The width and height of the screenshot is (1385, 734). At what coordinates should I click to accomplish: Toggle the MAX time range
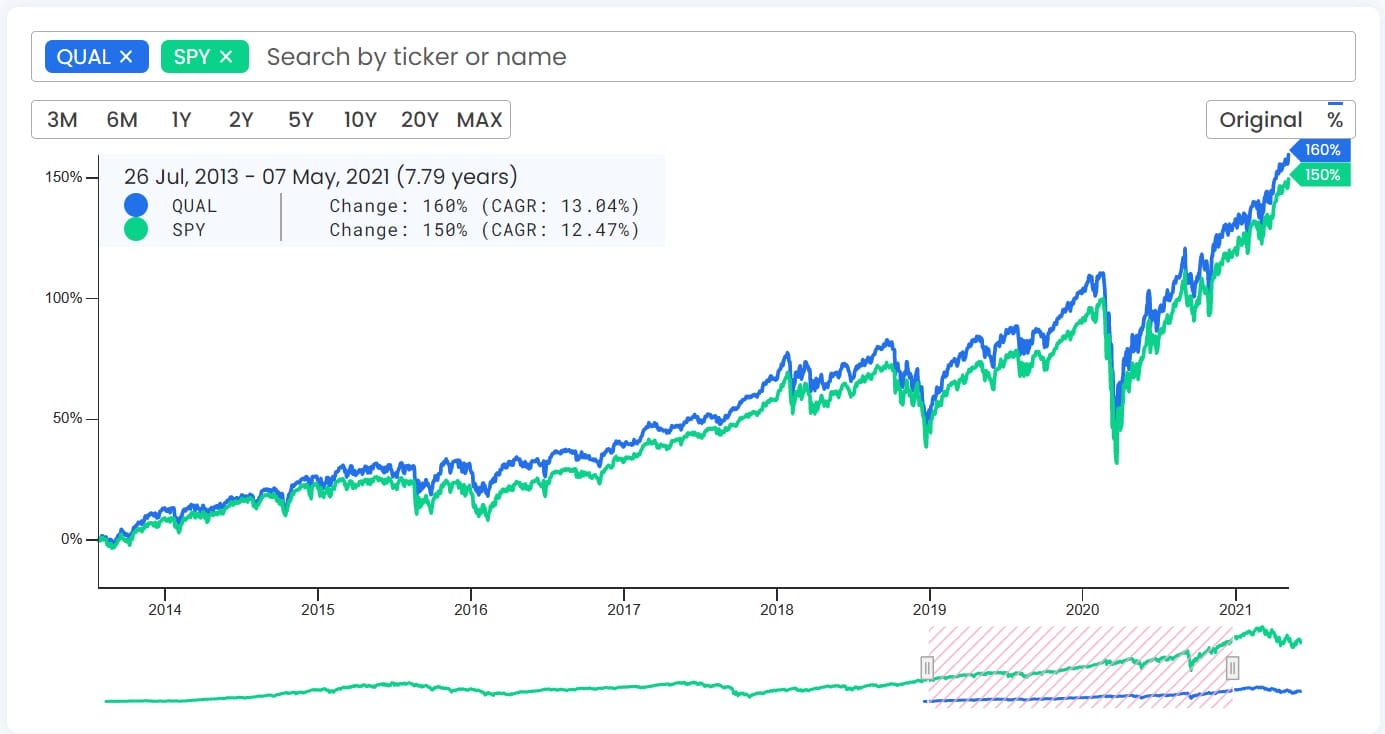pyautogui.click(x=481, y=119)
